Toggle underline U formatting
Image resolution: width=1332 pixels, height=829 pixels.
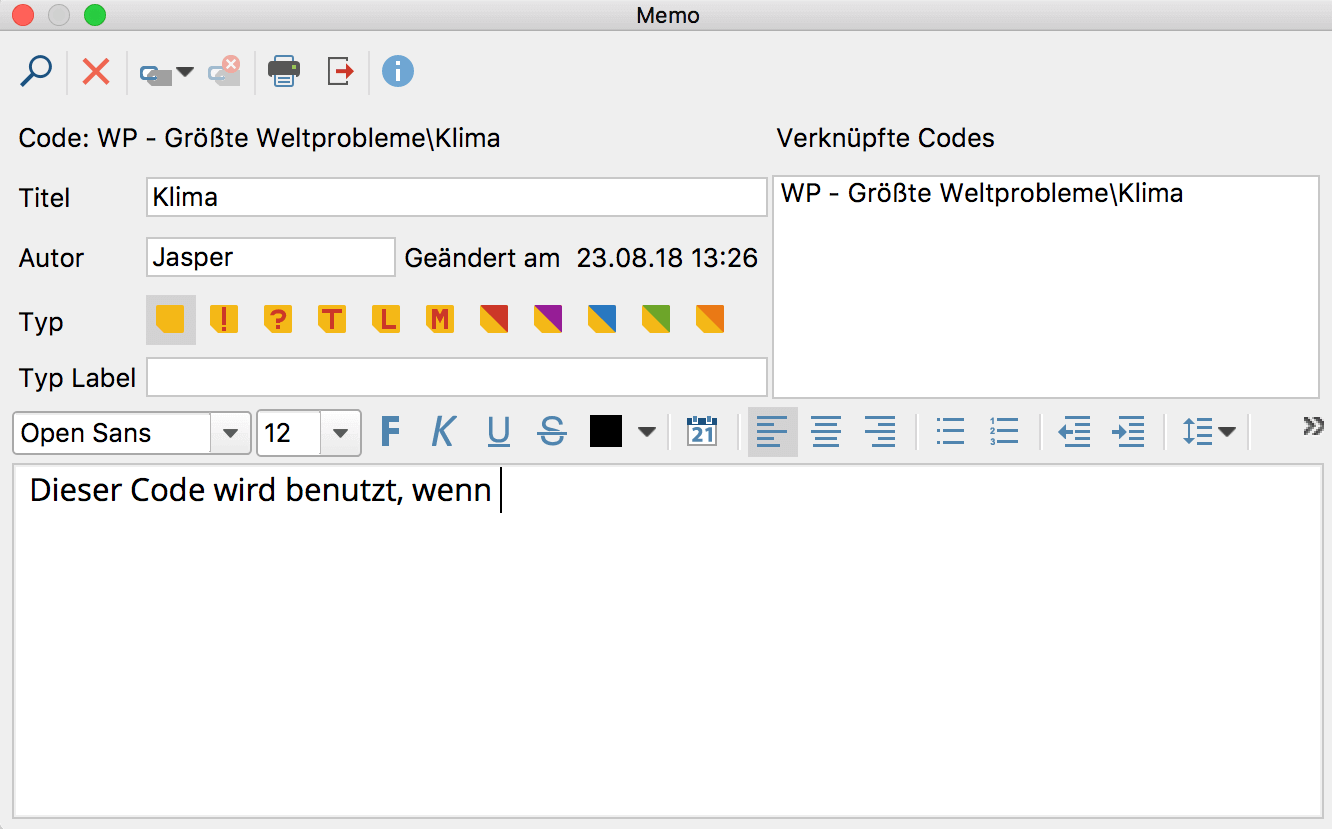tap(498, 432)
